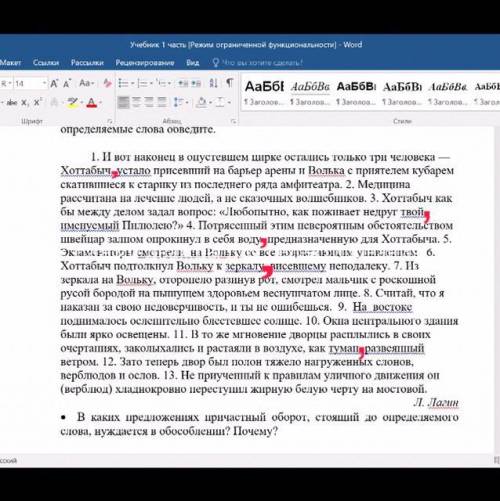Click the Text Effects icon
The width and height of the screenshot is (500, 501).
pyautogui.click(x=54, y=103)
